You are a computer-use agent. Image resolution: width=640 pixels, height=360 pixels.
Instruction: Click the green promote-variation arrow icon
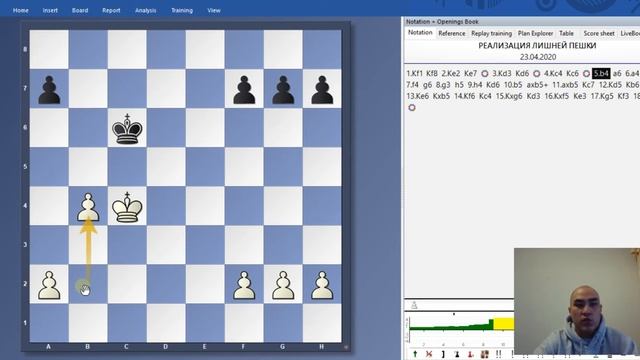tap(415, 354)
